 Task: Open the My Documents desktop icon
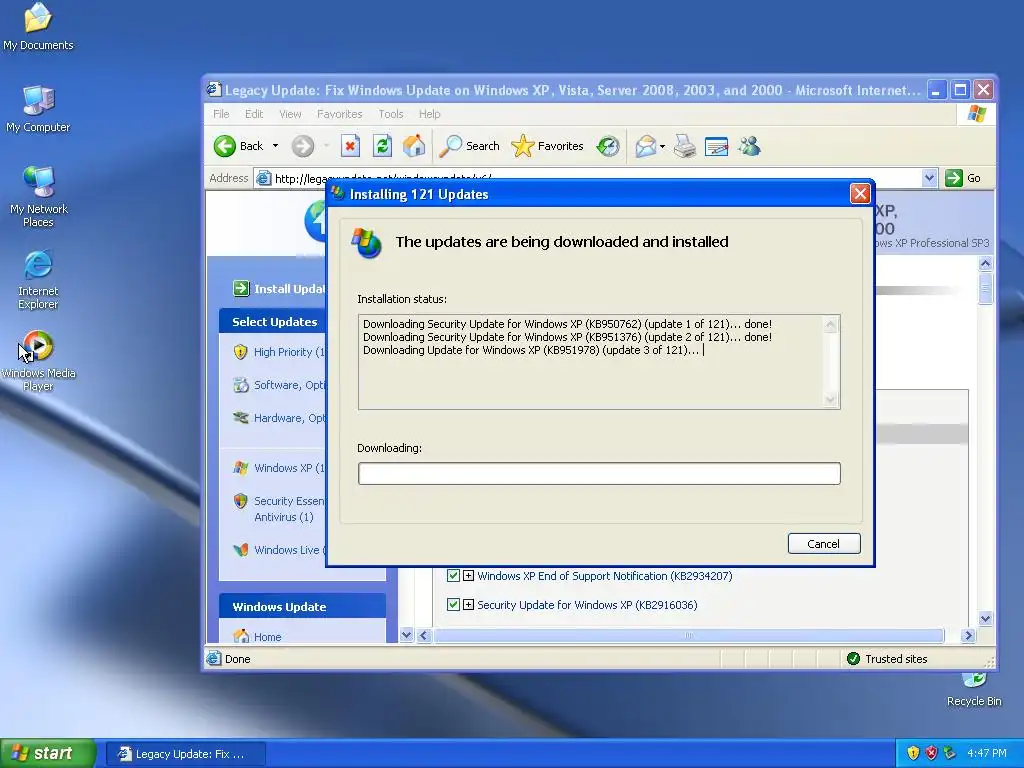click(x=38, y=27)
